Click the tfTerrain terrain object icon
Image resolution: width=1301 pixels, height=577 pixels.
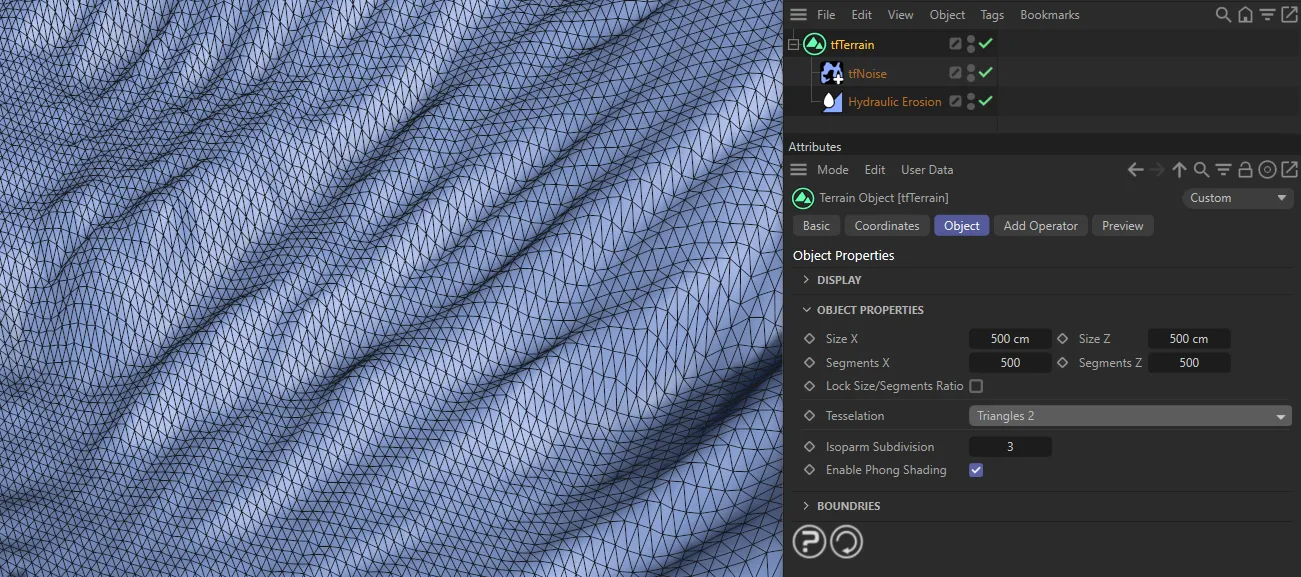(x=814, y=44)
